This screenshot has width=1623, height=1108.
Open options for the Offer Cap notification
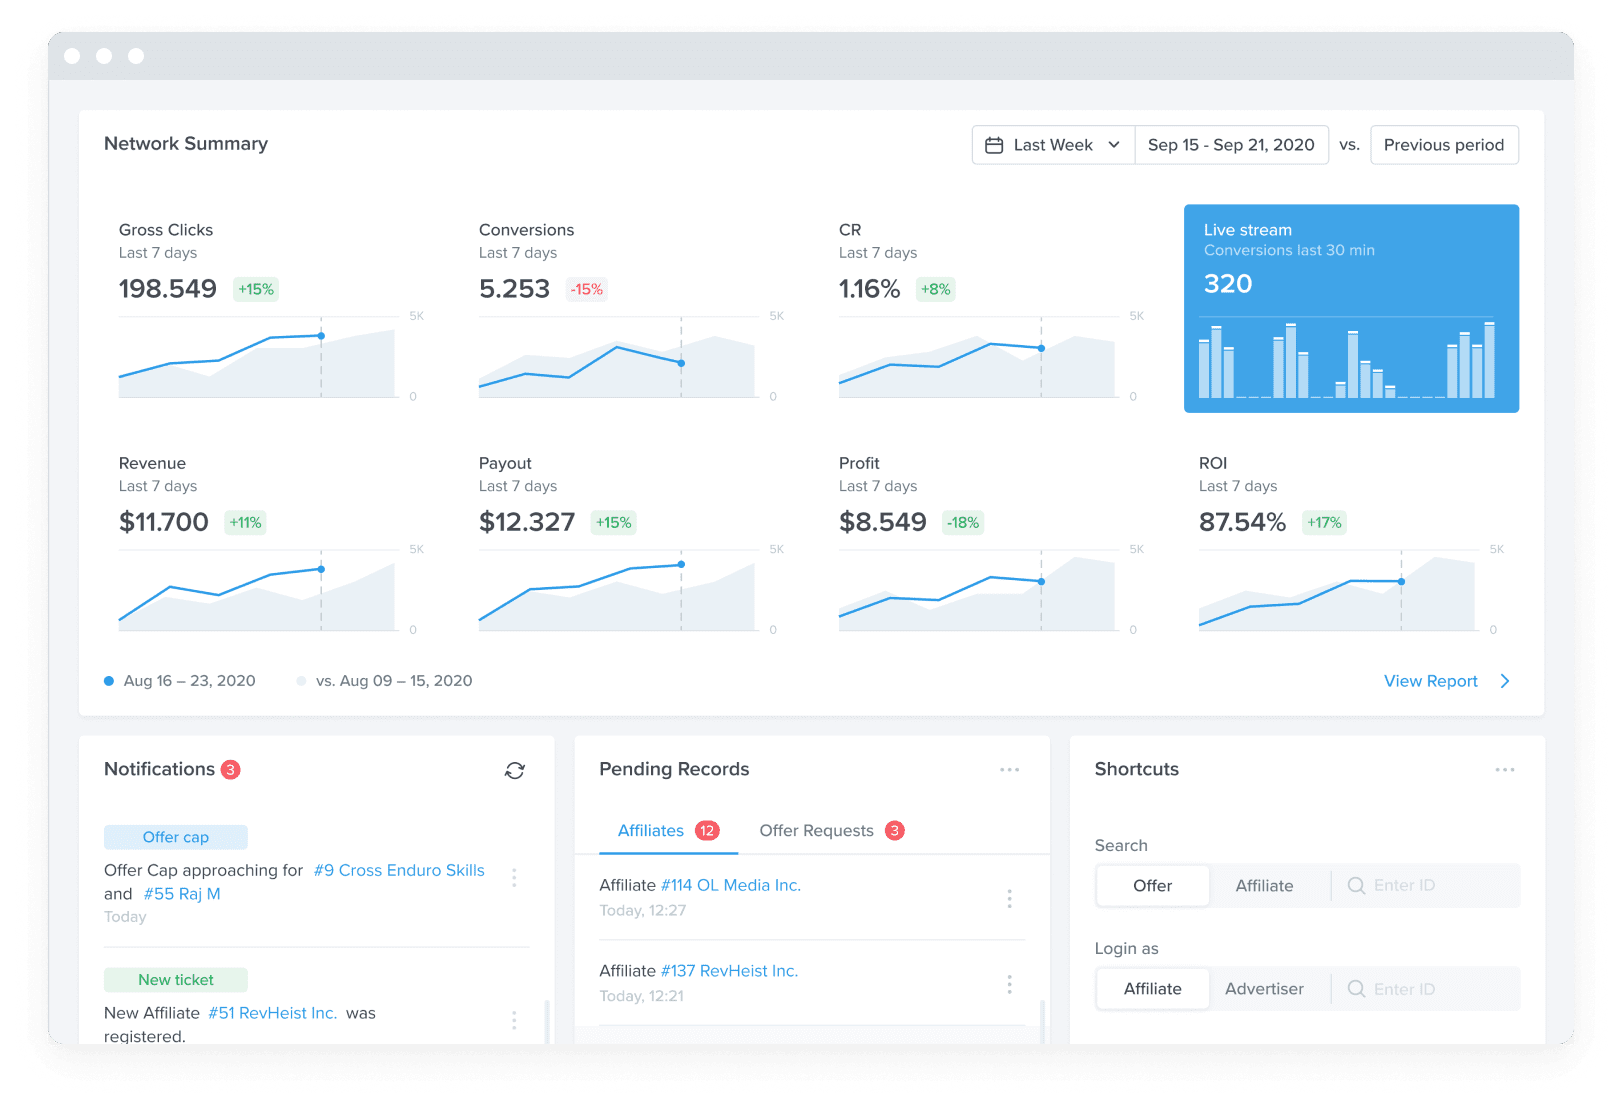[x=514, y=877]
